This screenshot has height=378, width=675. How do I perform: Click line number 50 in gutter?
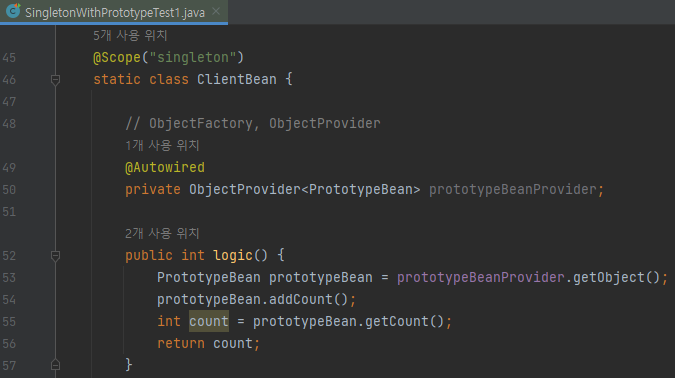9,190
